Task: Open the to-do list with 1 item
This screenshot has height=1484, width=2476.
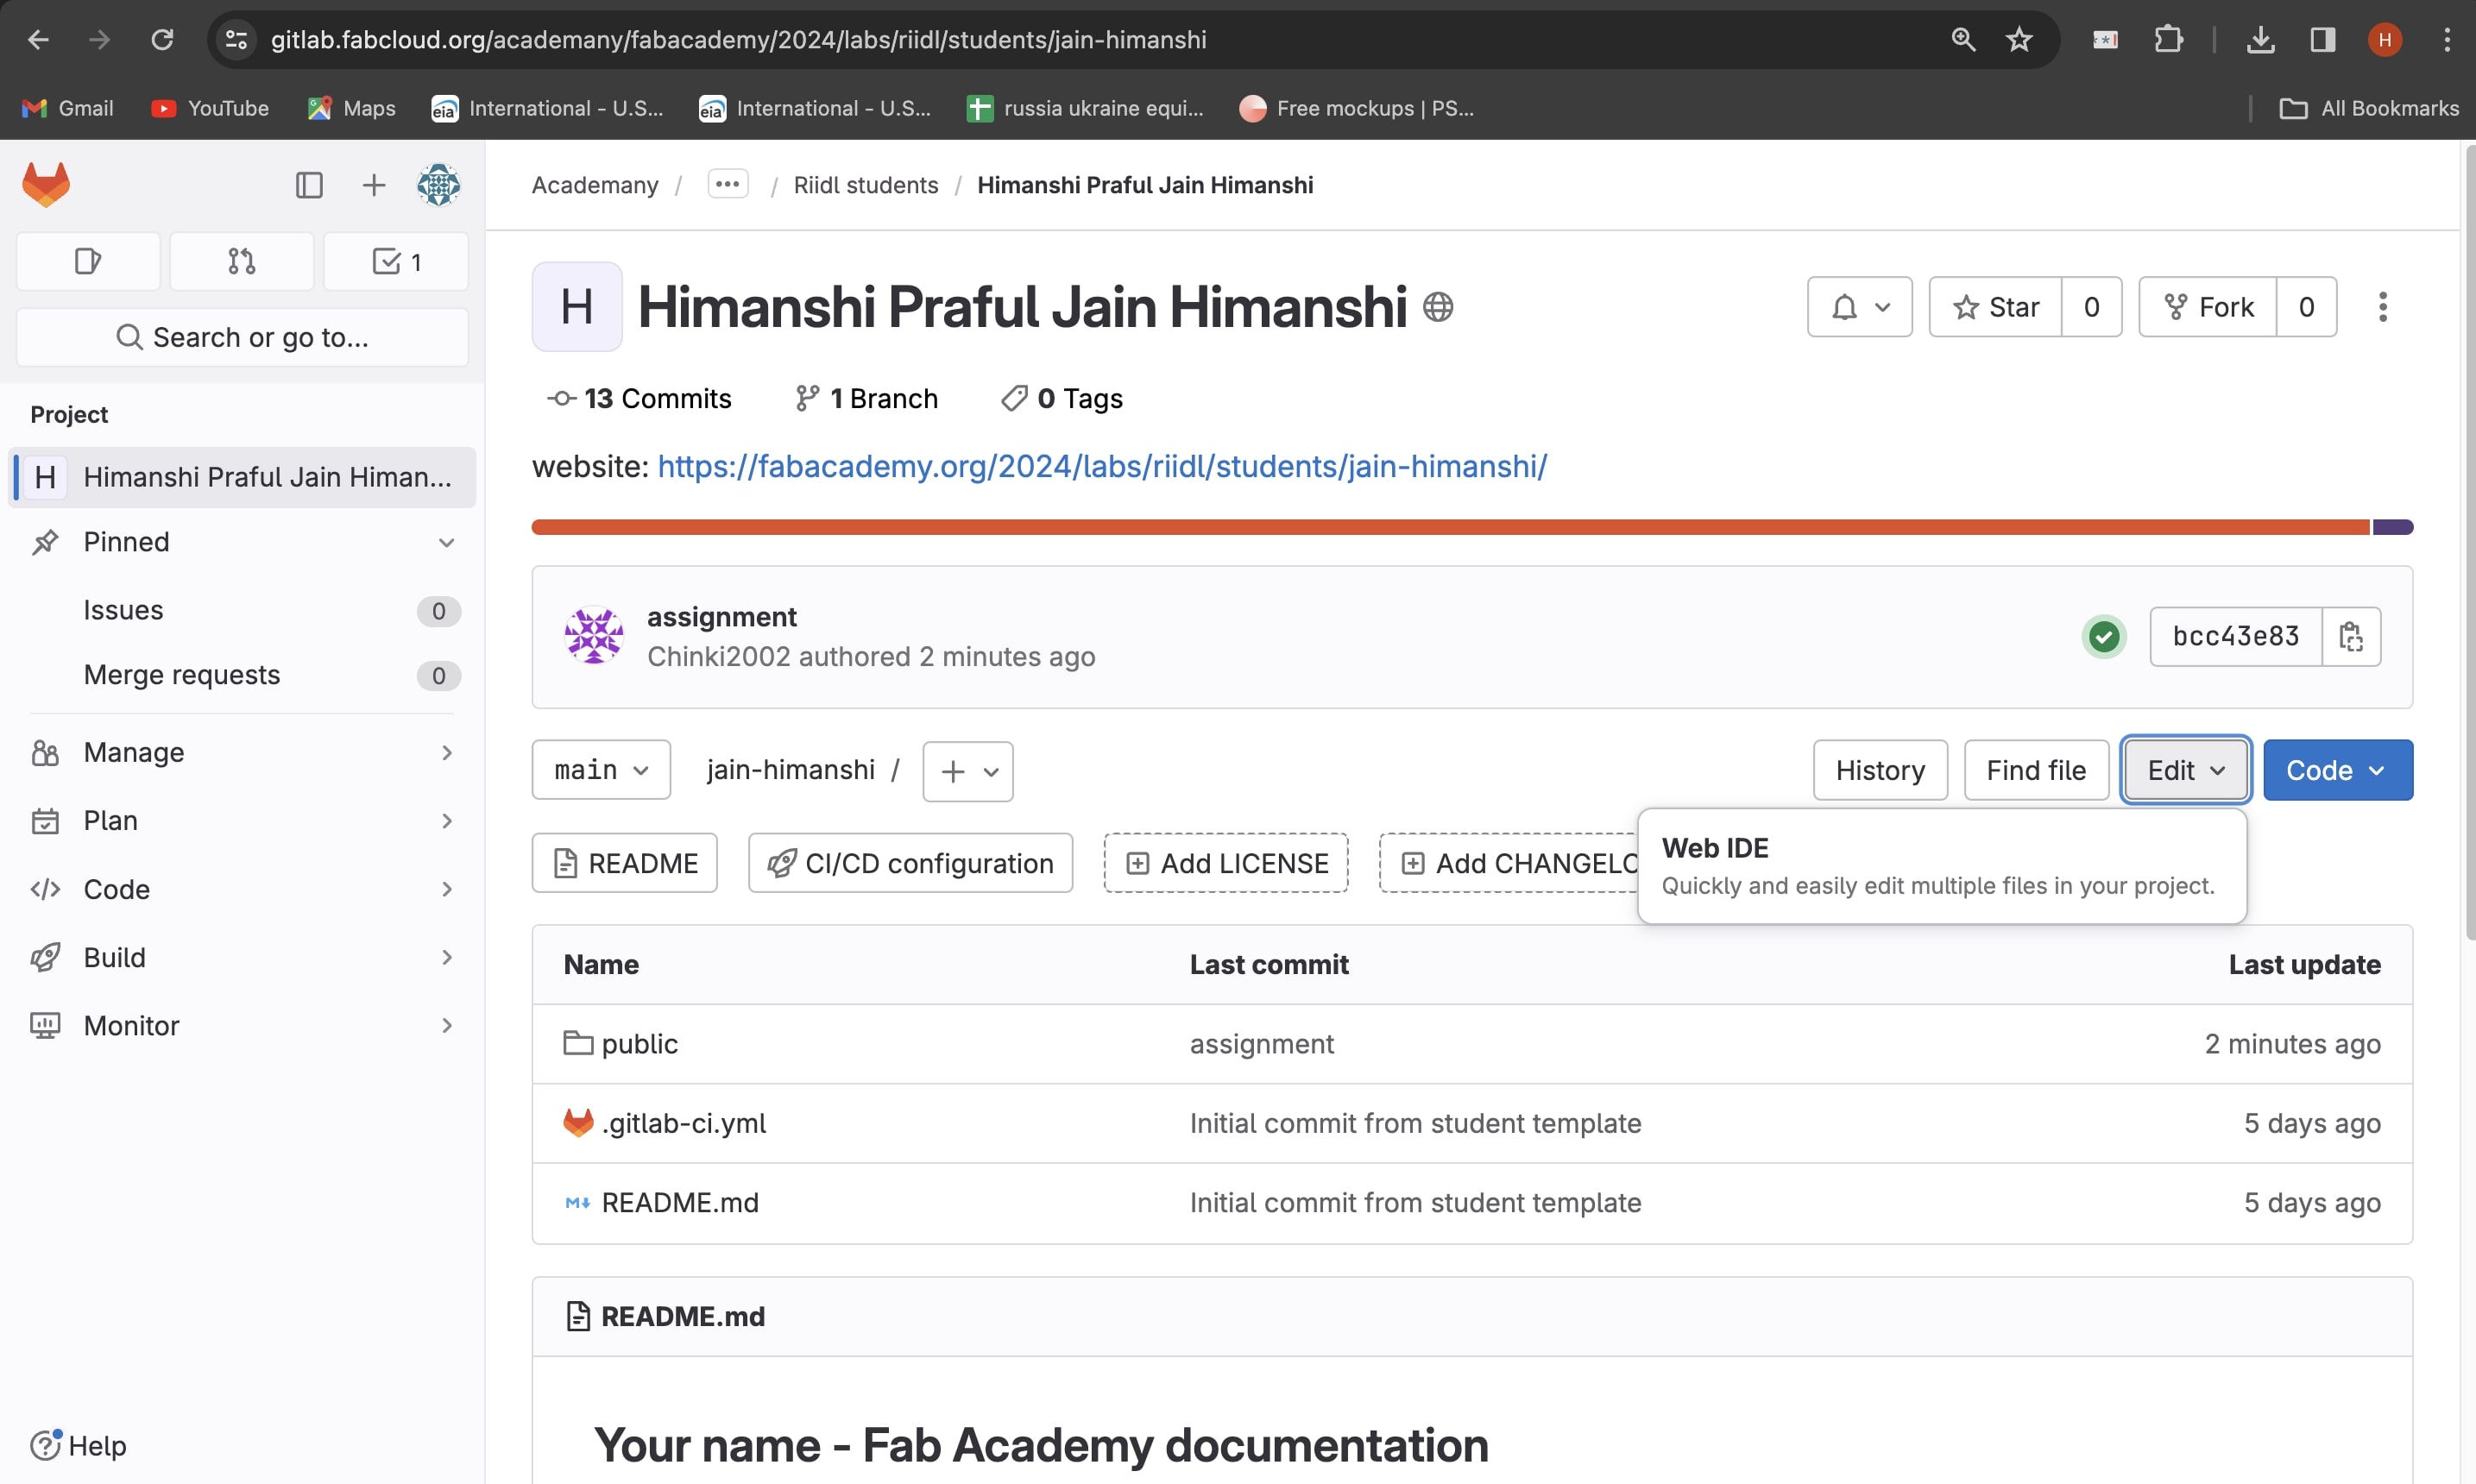Action: click(396, 262)
